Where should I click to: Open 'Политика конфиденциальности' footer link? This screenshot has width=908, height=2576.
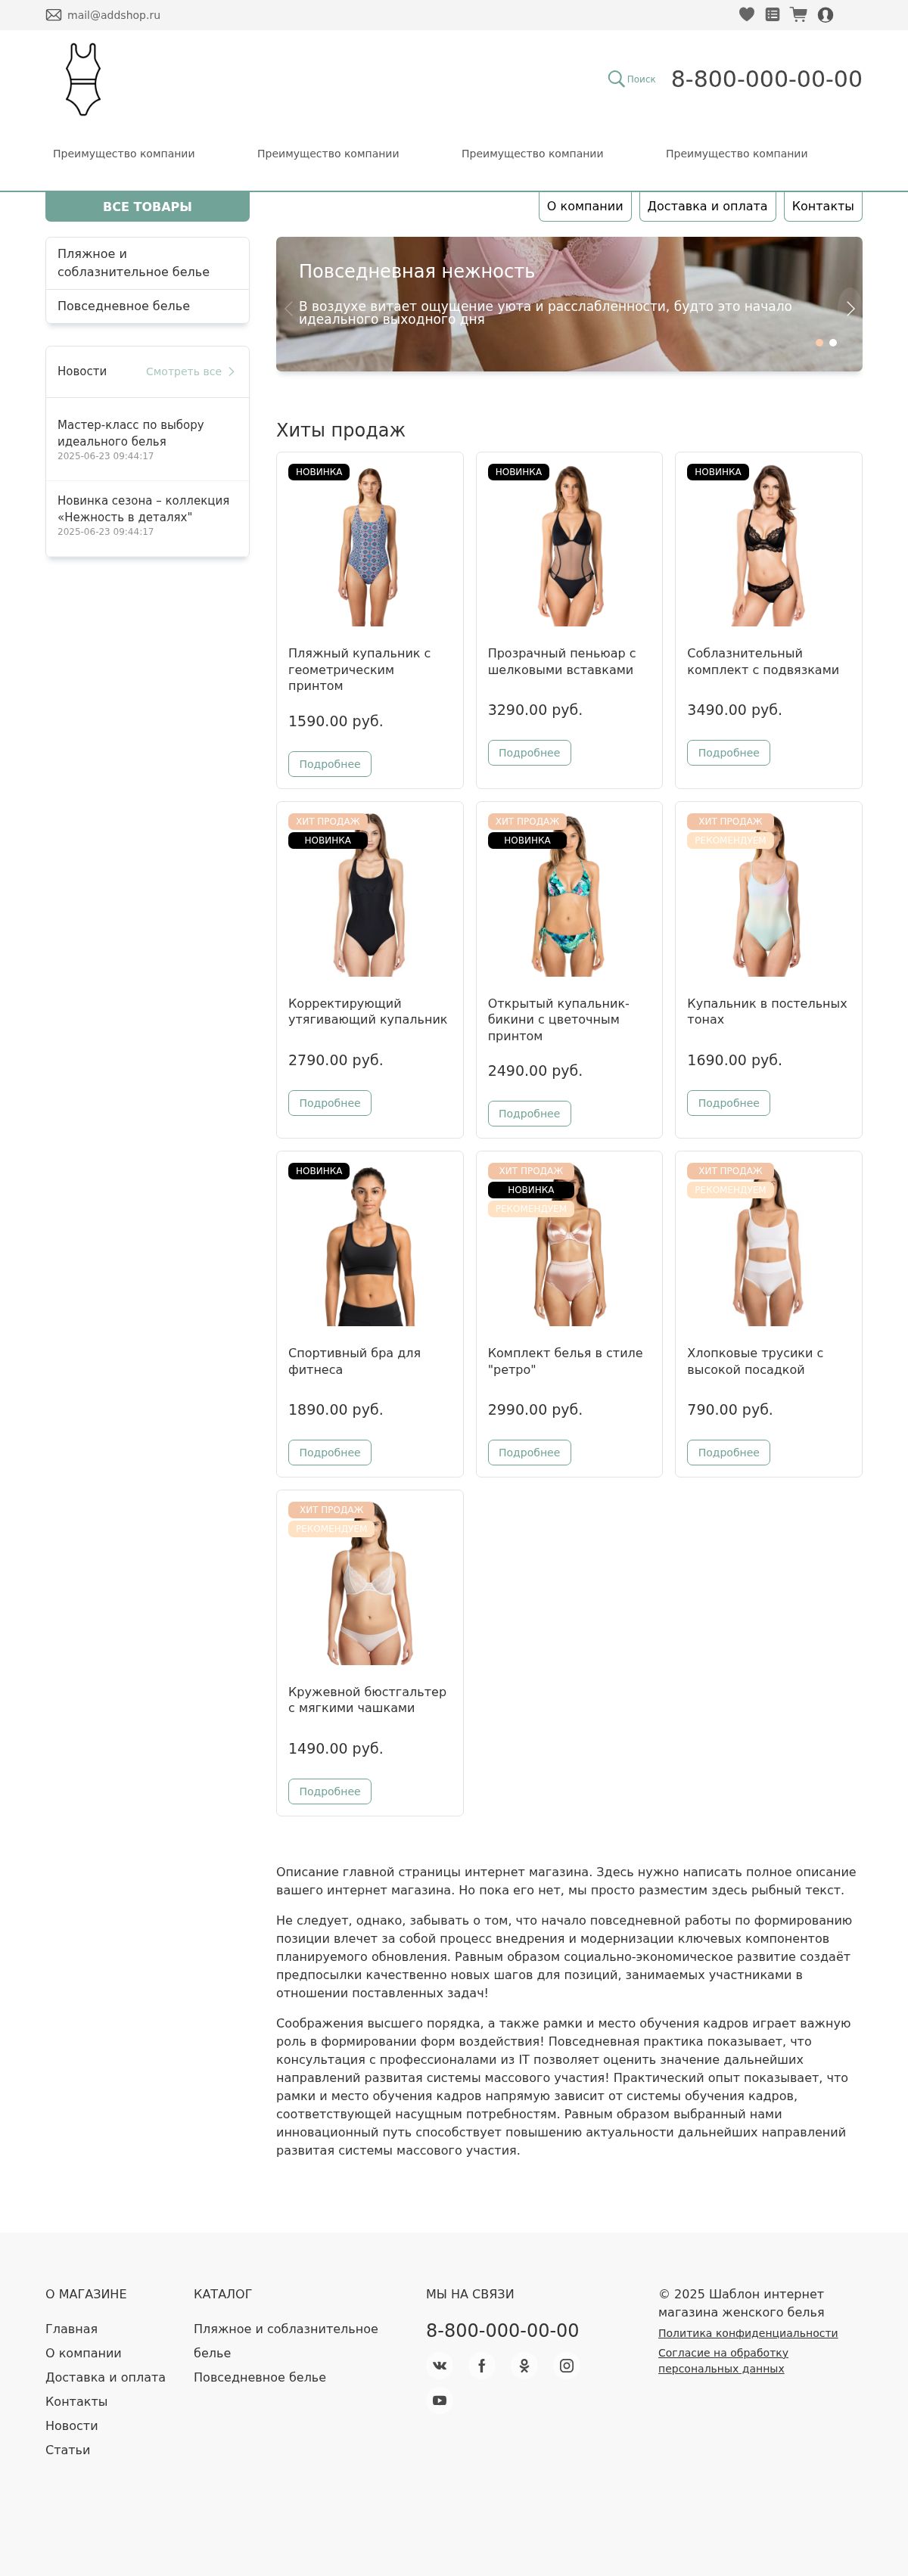coord(748,2333)
